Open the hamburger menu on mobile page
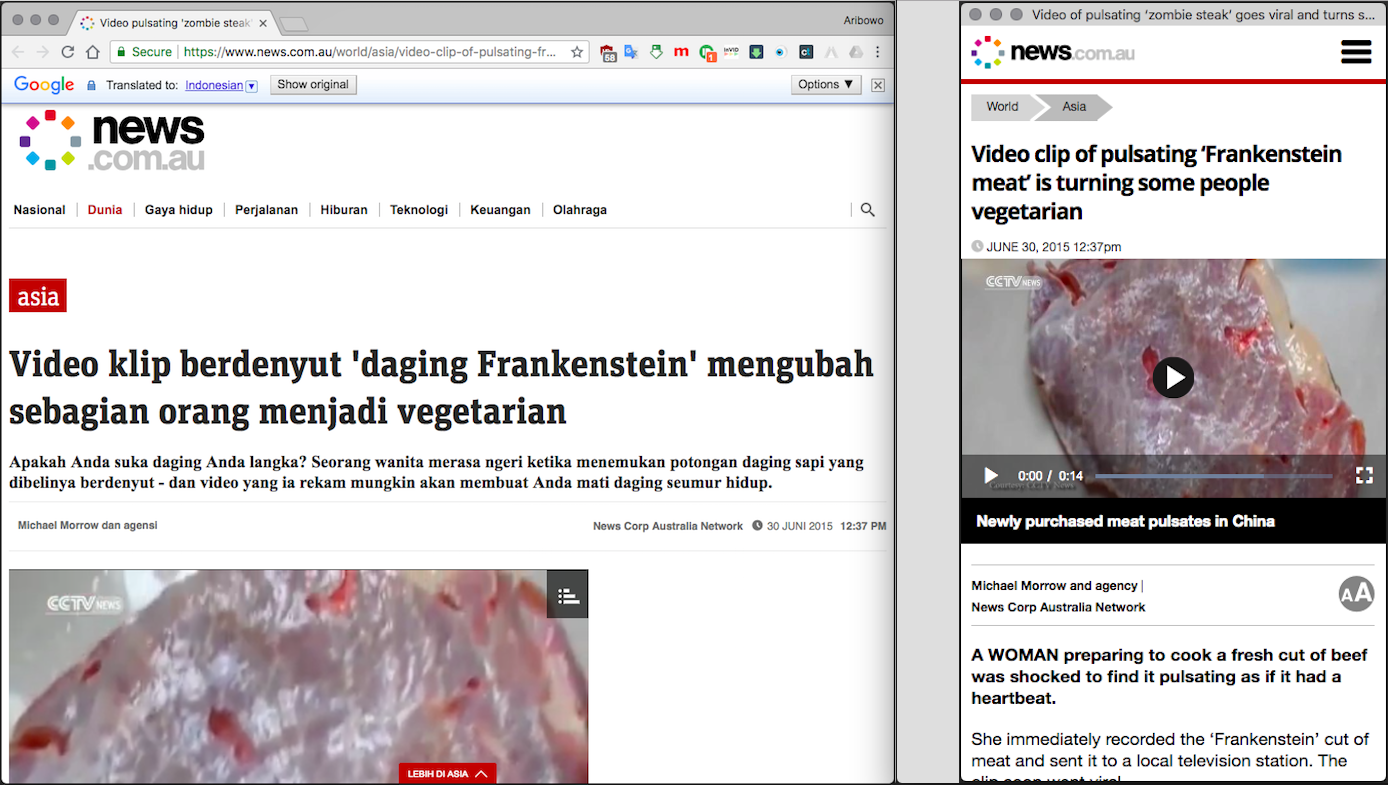Image resolution: width=1388 pixels, height=785 pixels. (1356, 52)
